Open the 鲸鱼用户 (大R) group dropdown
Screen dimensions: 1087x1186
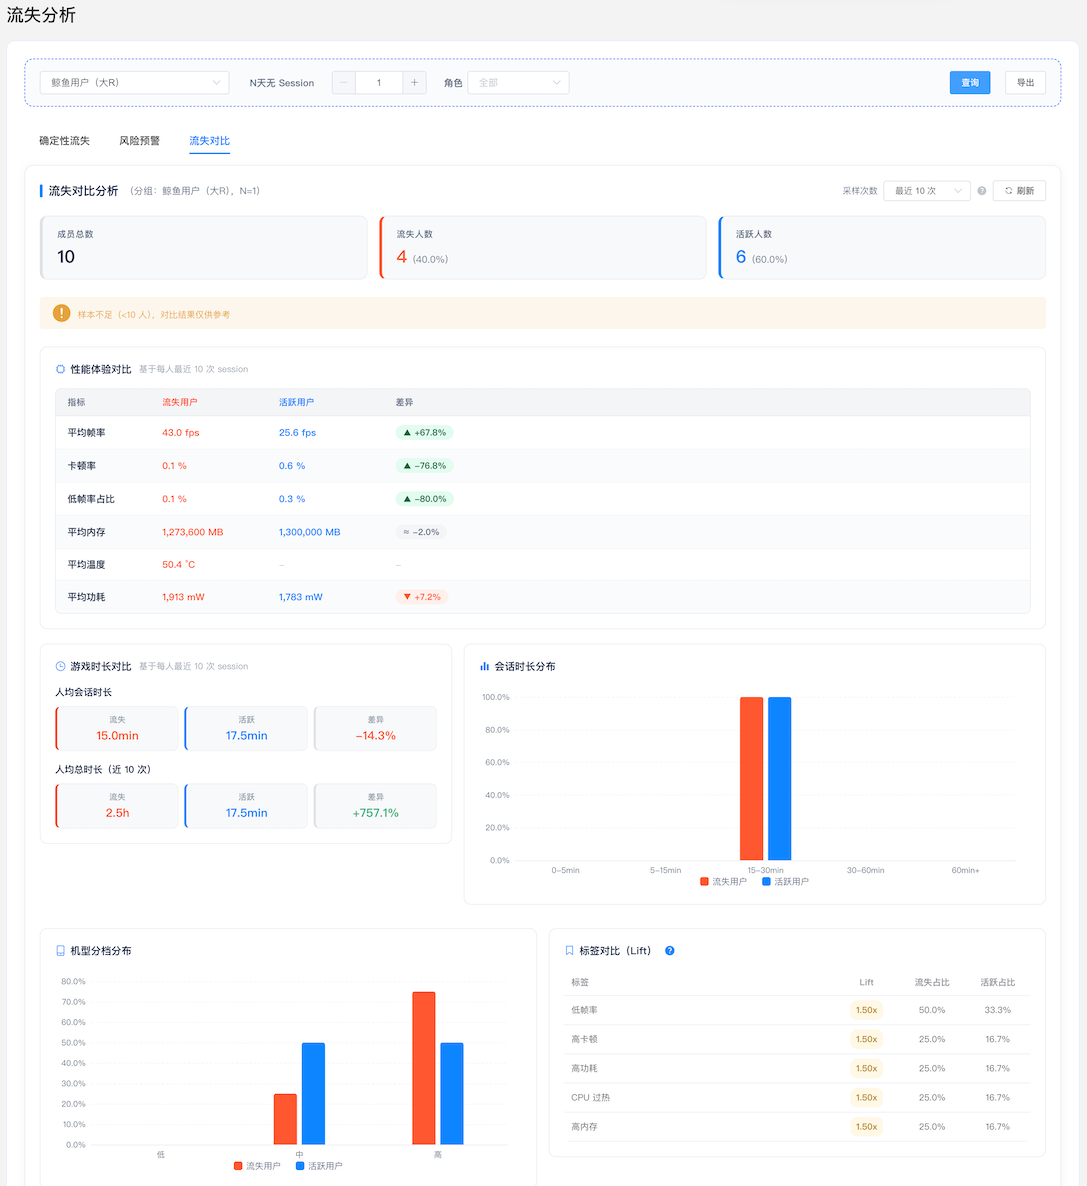click(134, 82)
